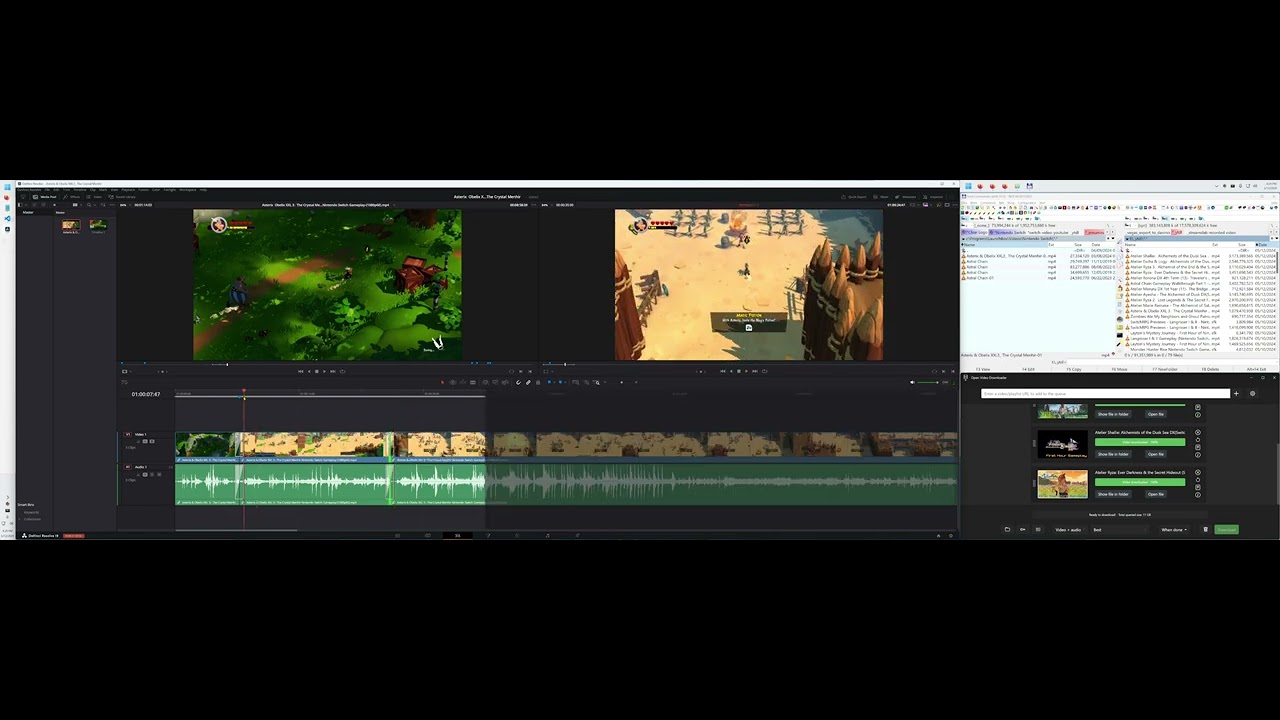Toggle the Media Pool panel button
The height and width of the screenshot is (720, 1280).
tap(44, 197)
